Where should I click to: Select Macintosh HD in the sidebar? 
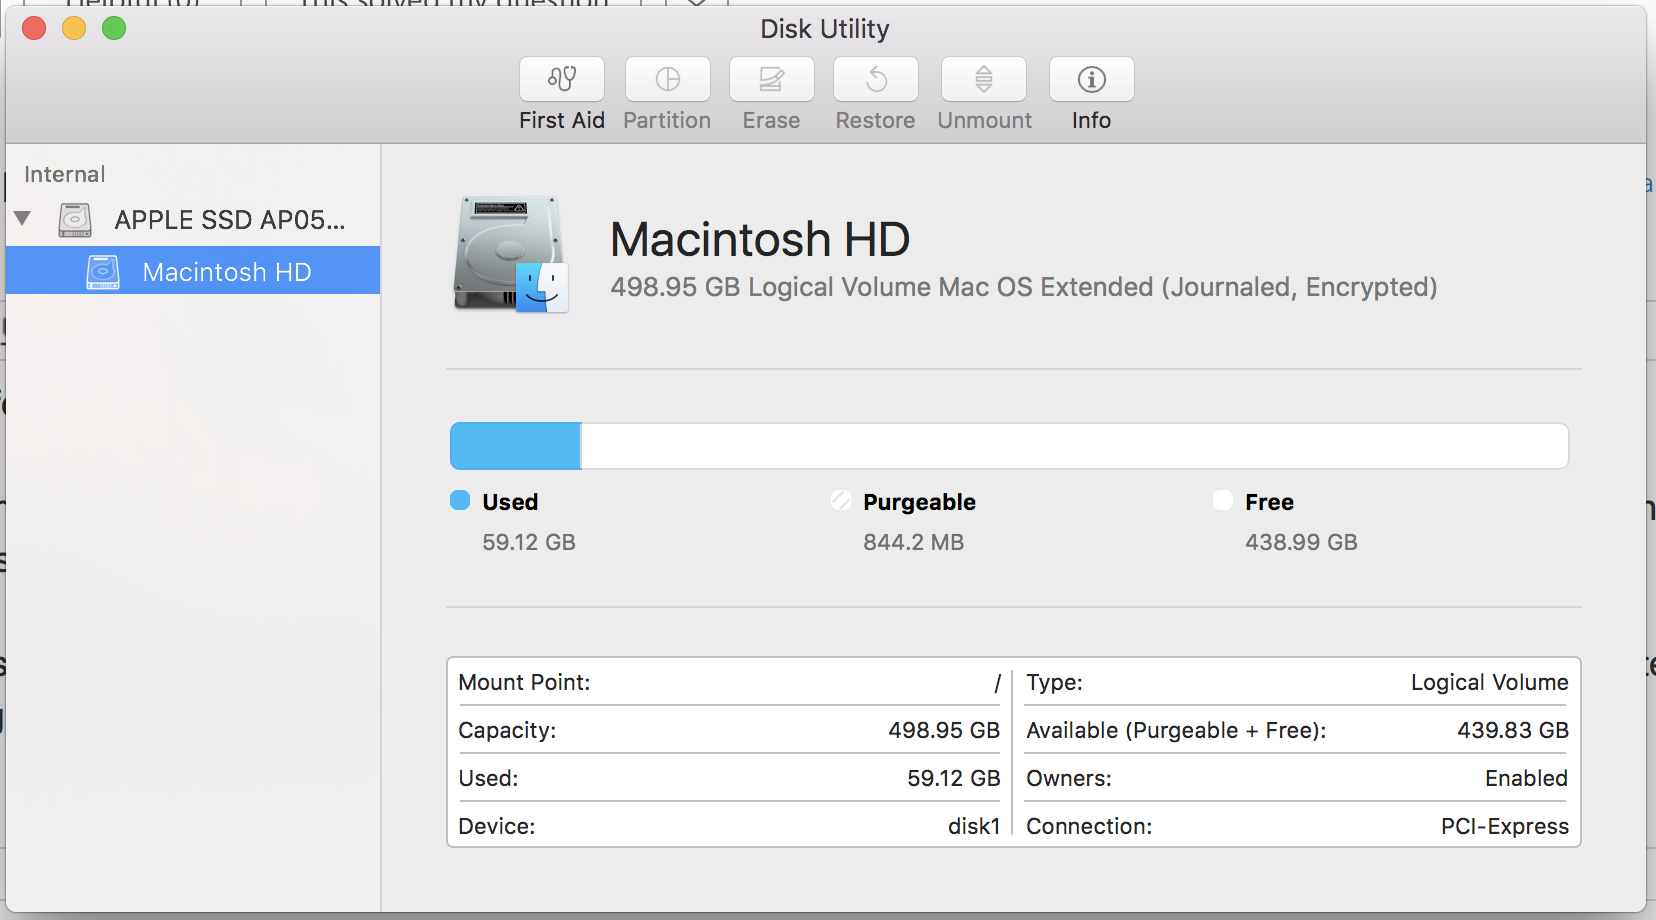pos(193,271)
